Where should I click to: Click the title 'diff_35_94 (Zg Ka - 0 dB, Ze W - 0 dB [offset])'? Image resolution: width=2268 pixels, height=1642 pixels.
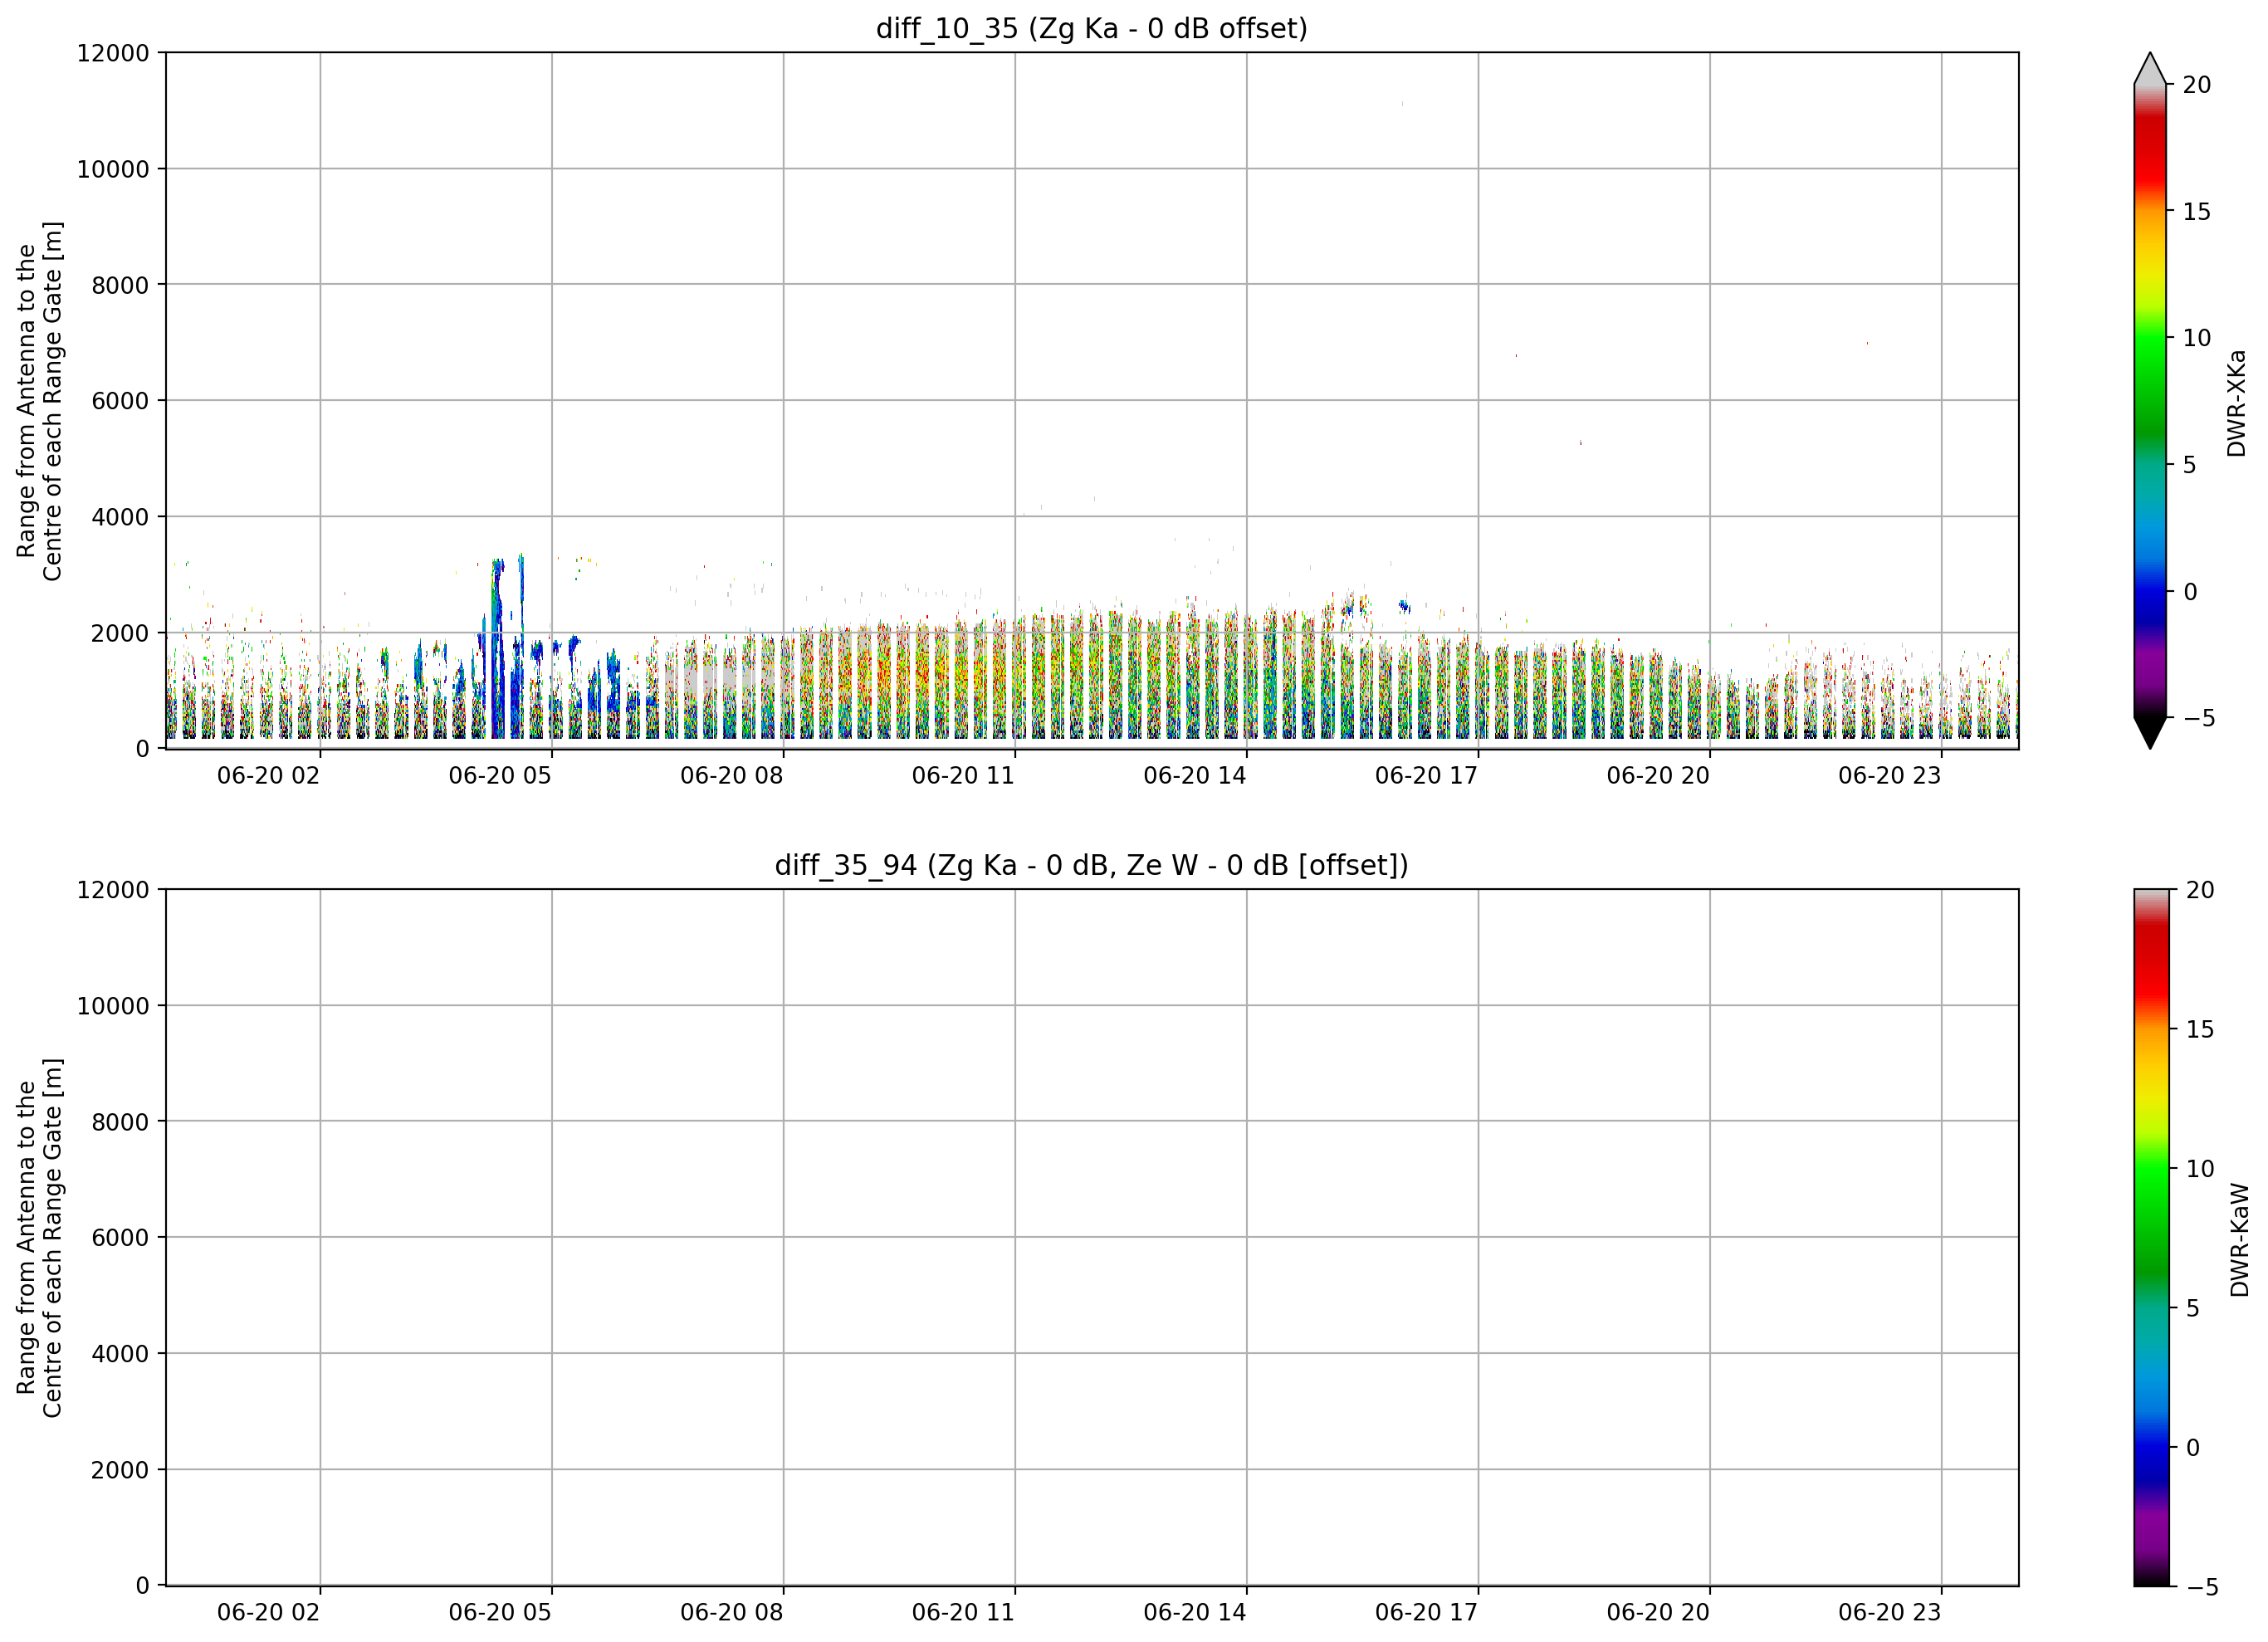[x=1091, y=865]
